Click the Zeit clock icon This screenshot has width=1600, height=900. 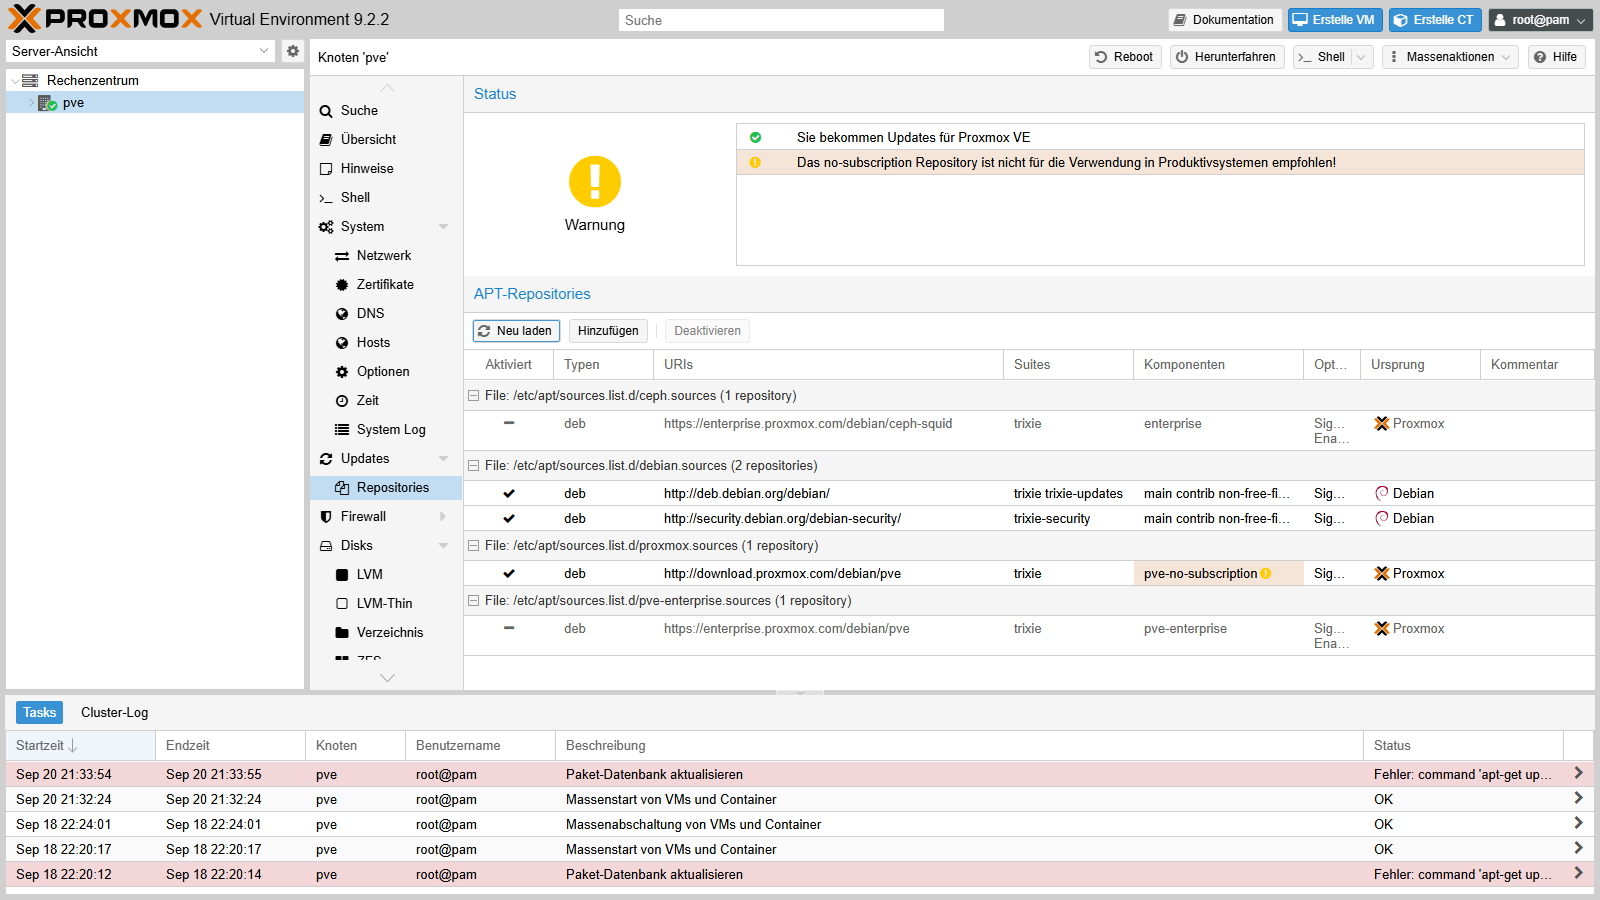(342, 401)
